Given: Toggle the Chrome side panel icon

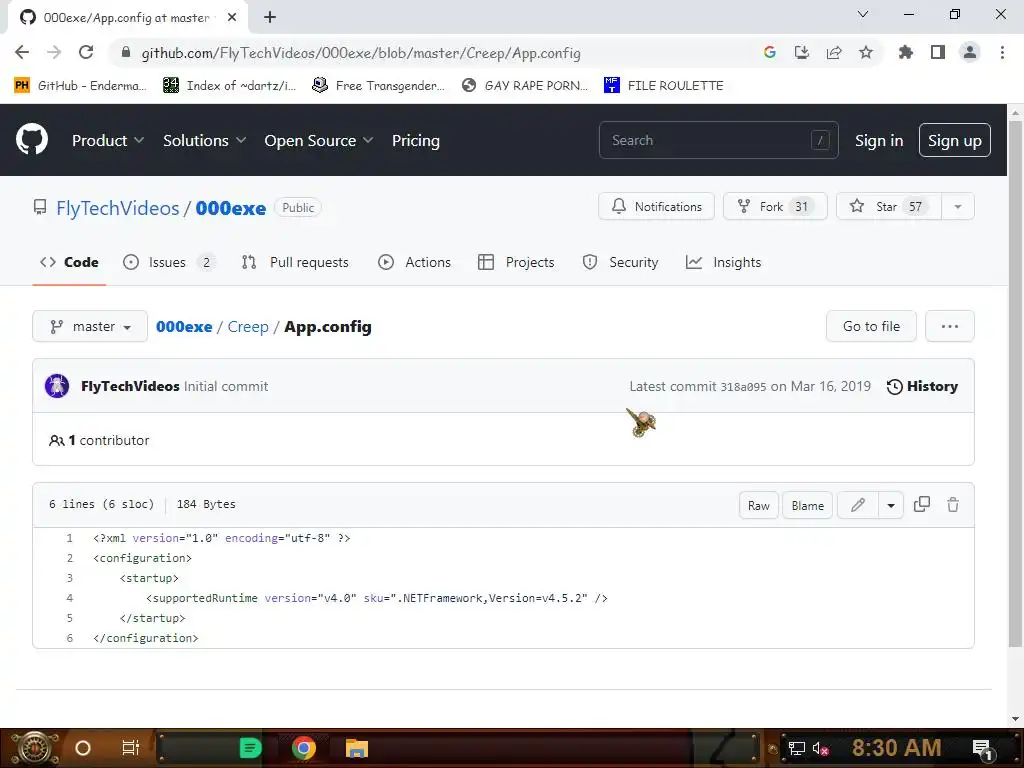Looking at the screenshot, I should coord(938,52).
